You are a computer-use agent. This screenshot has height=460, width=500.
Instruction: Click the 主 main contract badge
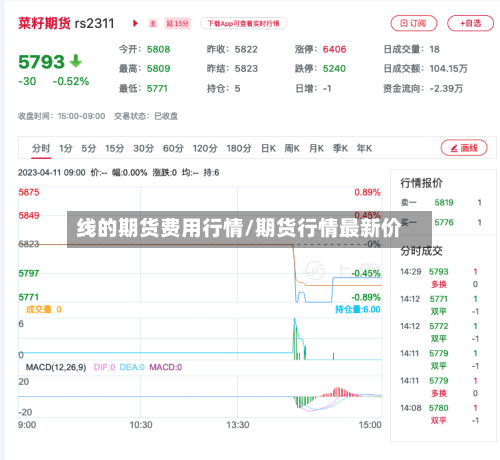click(153, 23)
